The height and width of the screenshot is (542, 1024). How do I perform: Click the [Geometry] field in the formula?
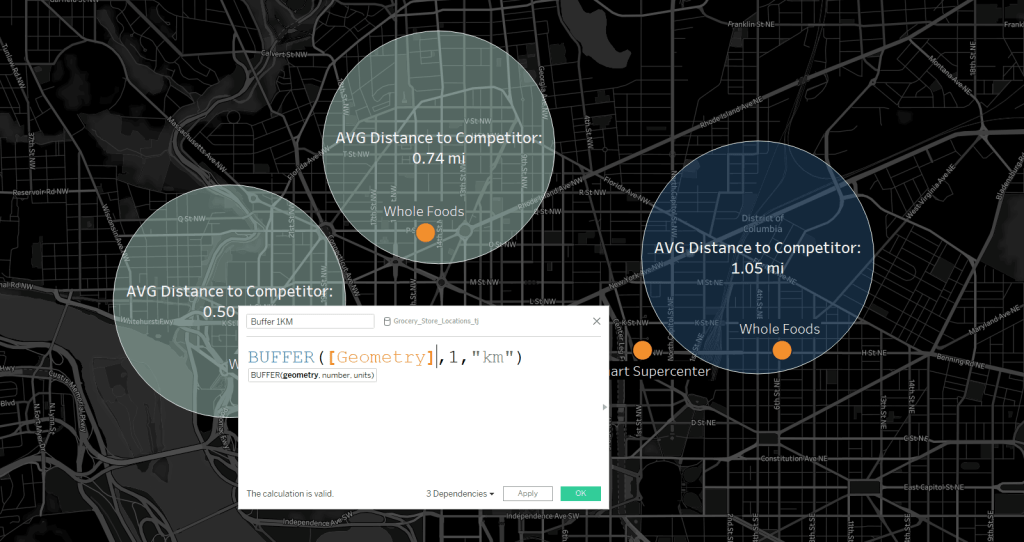pos(381,357)
